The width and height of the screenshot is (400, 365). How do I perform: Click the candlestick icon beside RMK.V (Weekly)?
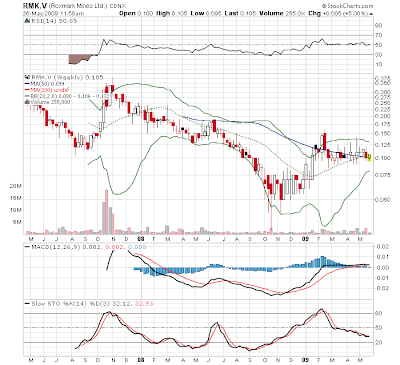click(x=28, y=77)
